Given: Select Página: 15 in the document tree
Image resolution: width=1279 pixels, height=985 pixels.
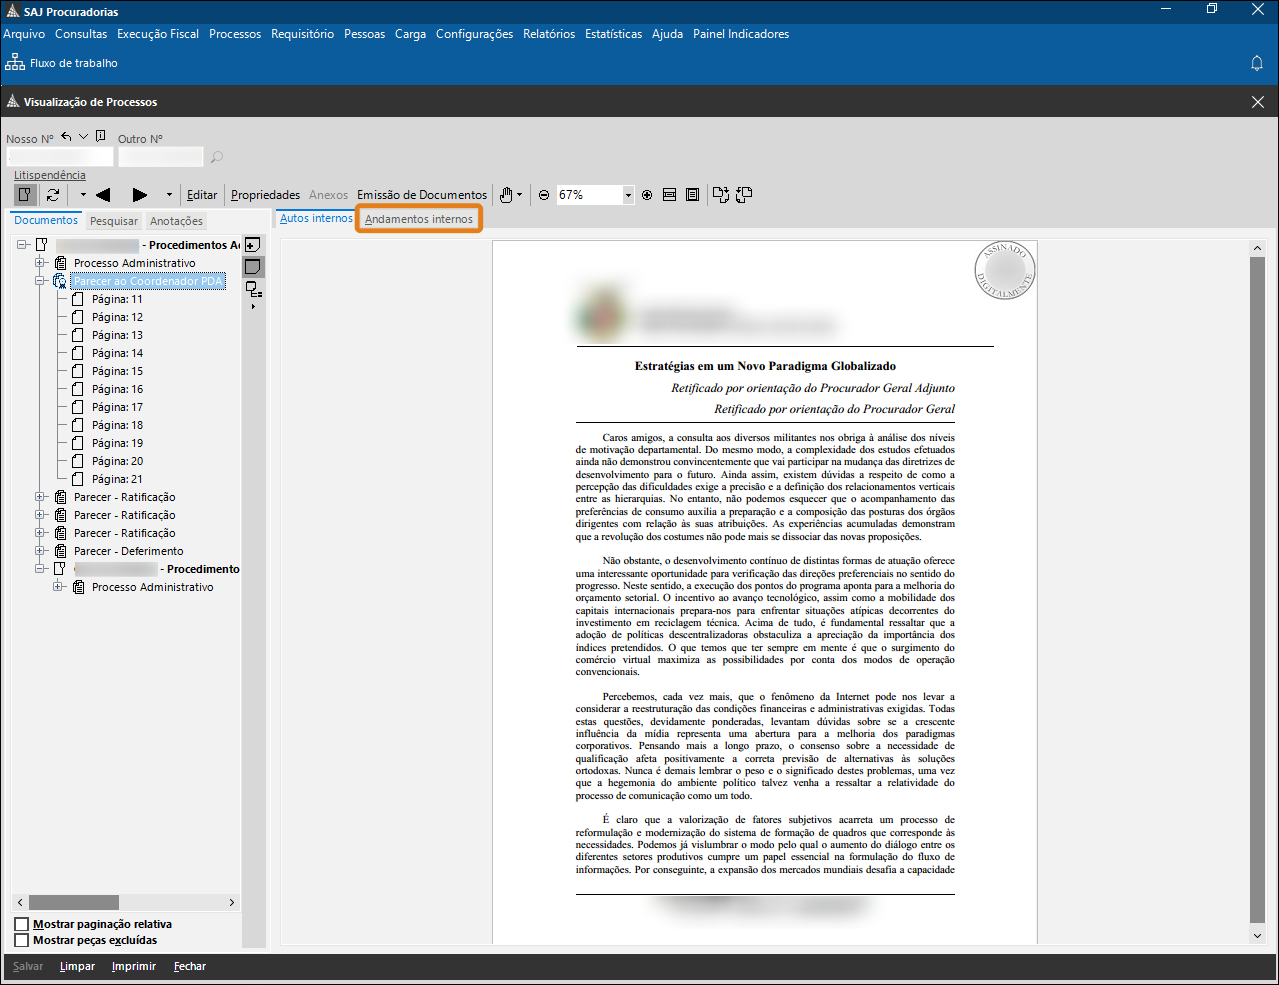Looking at the screenshot, I should (x=117, y=371).
